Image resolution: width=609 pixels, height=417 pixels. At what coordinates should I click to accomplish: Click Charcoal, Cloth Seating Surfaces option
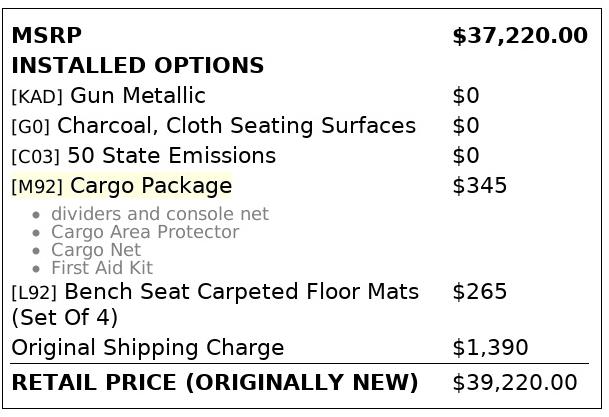click(x=236, y=126)
